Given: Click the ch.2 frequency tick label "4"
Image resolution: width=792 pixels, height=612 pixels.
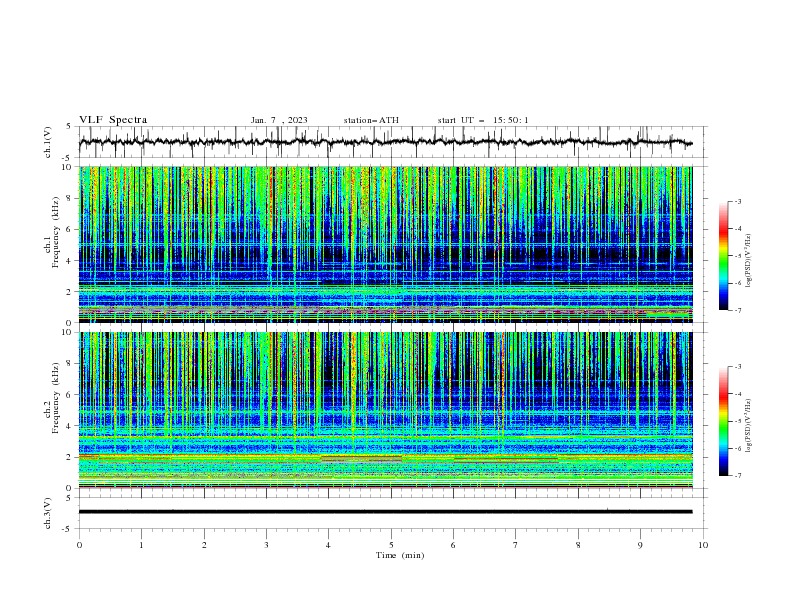Looking at the screenshot, I should pos(71,426).
